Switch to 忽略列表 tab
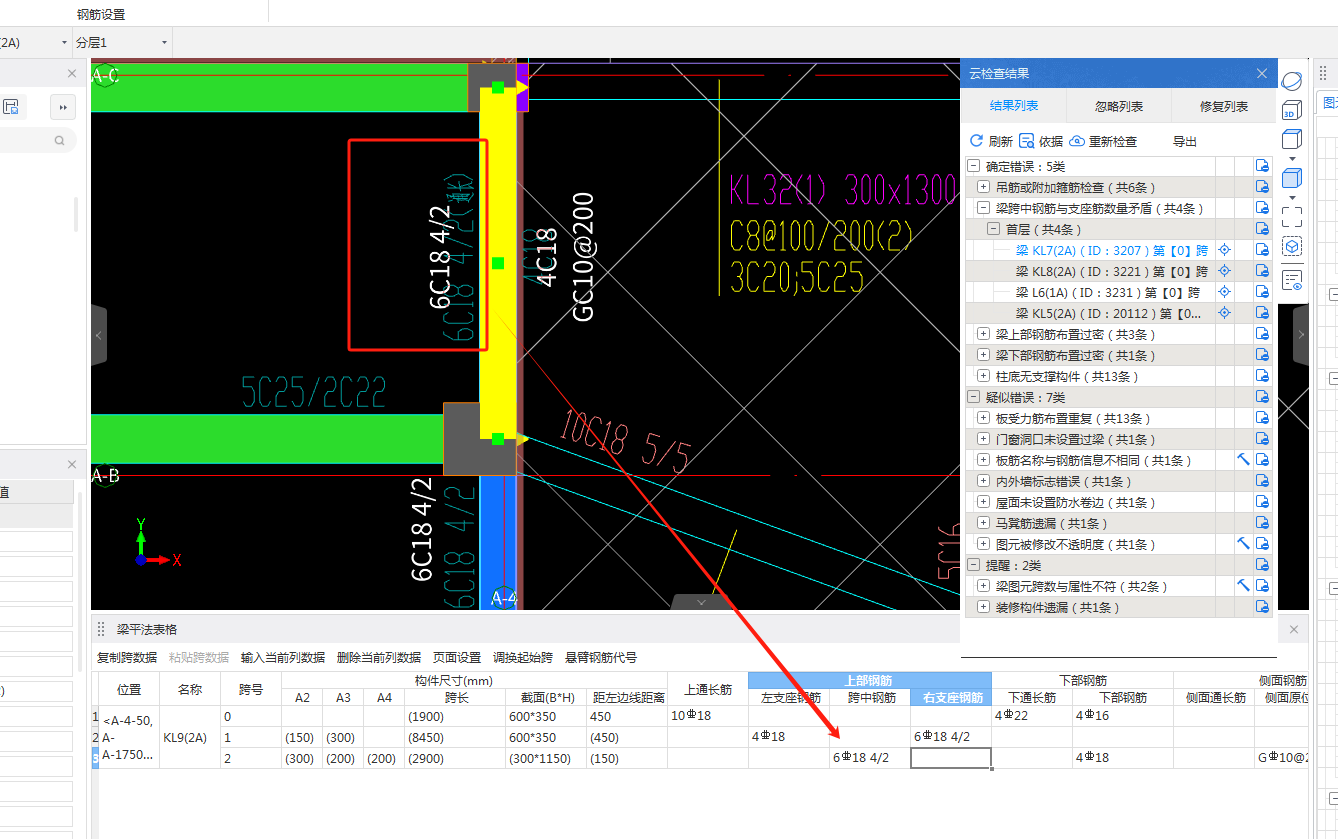The height and width of the screenshot is (839, 1338). click(1119, 106)
